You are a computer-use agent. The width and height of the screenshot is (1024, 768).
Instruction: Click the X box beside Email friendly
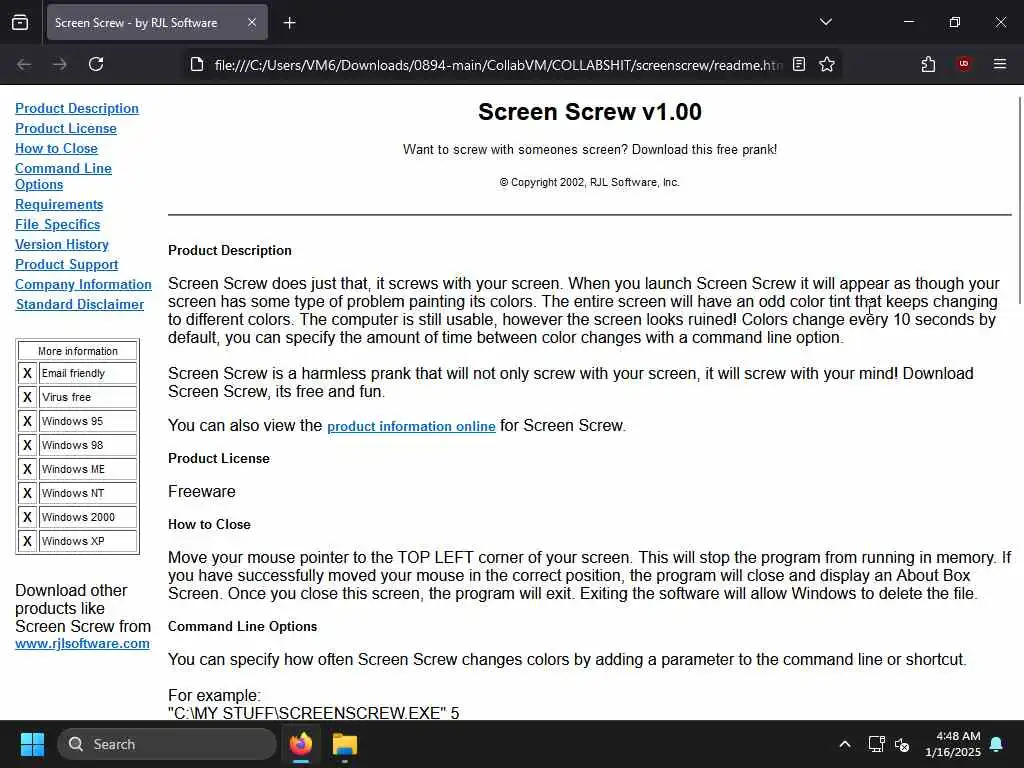point(27,374)
